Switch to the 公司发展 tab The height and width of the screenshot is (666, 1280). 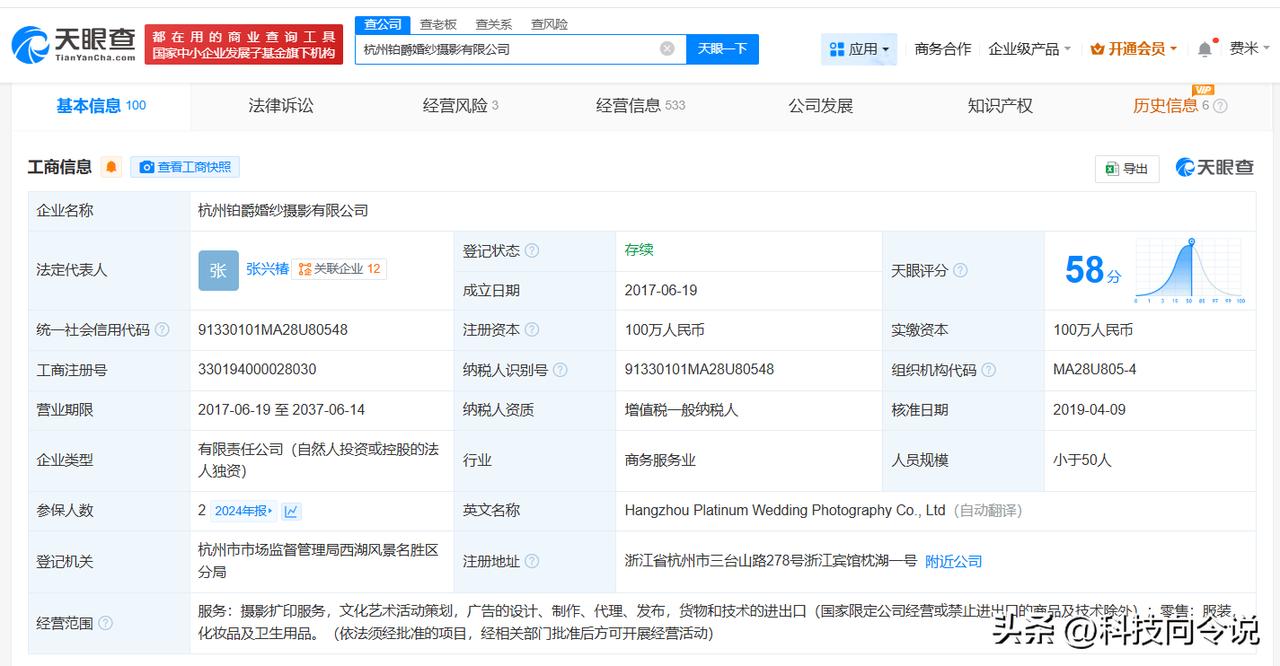coord(820,106)
